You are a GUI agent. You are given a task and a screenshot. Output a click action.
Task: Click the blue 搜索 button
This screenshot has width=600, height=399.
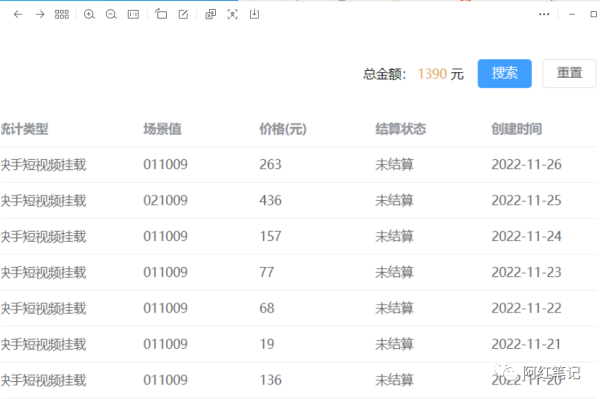(x=504, y=73)
